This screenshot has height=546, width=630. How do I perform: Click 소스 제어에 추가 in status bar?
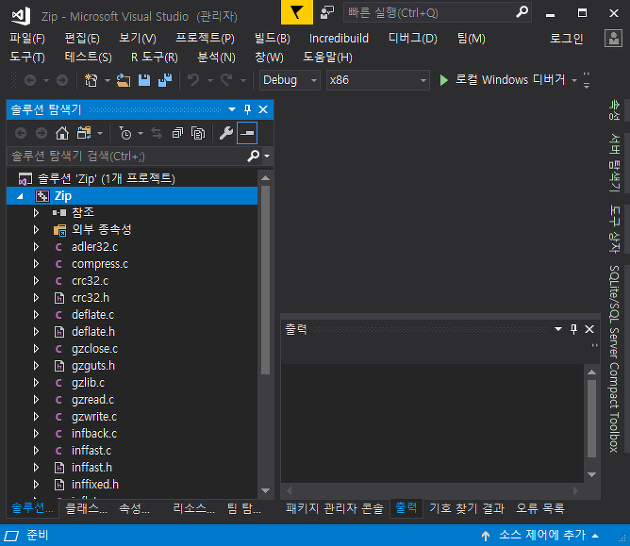[542, 535]
